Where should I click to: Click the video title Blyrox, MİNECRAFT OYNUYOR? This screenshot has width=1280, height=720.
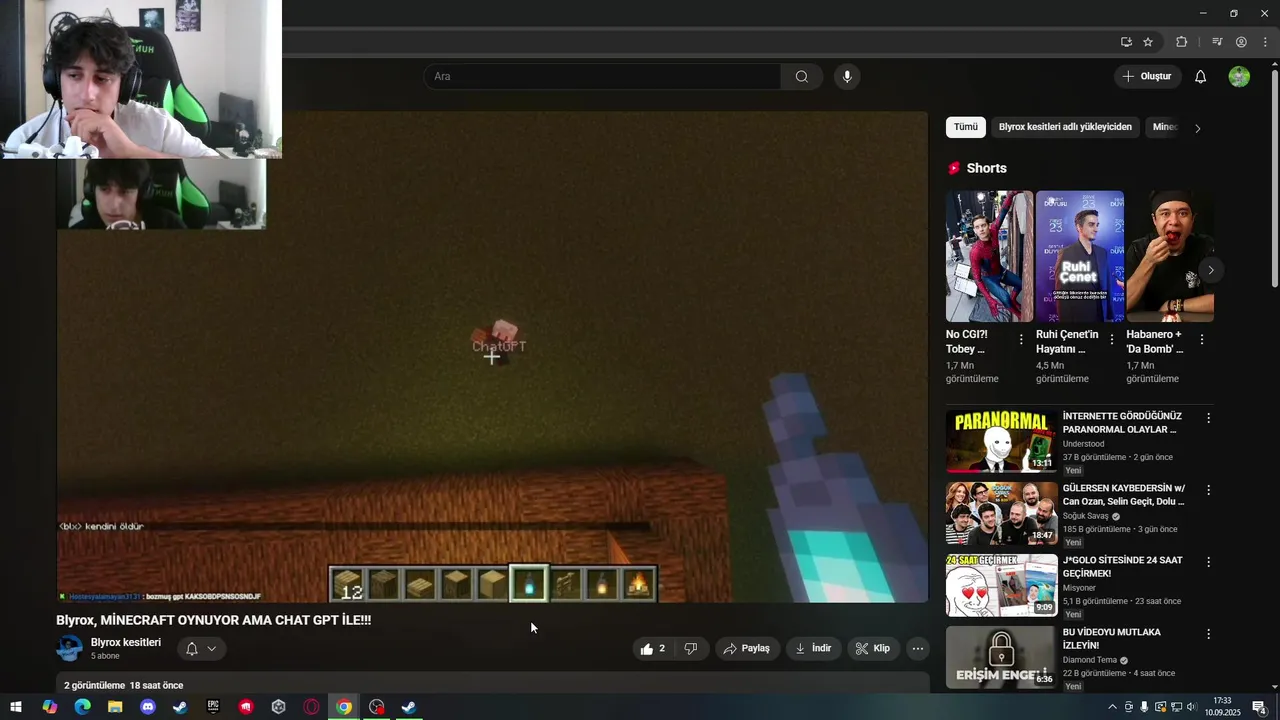pos(213,620)
